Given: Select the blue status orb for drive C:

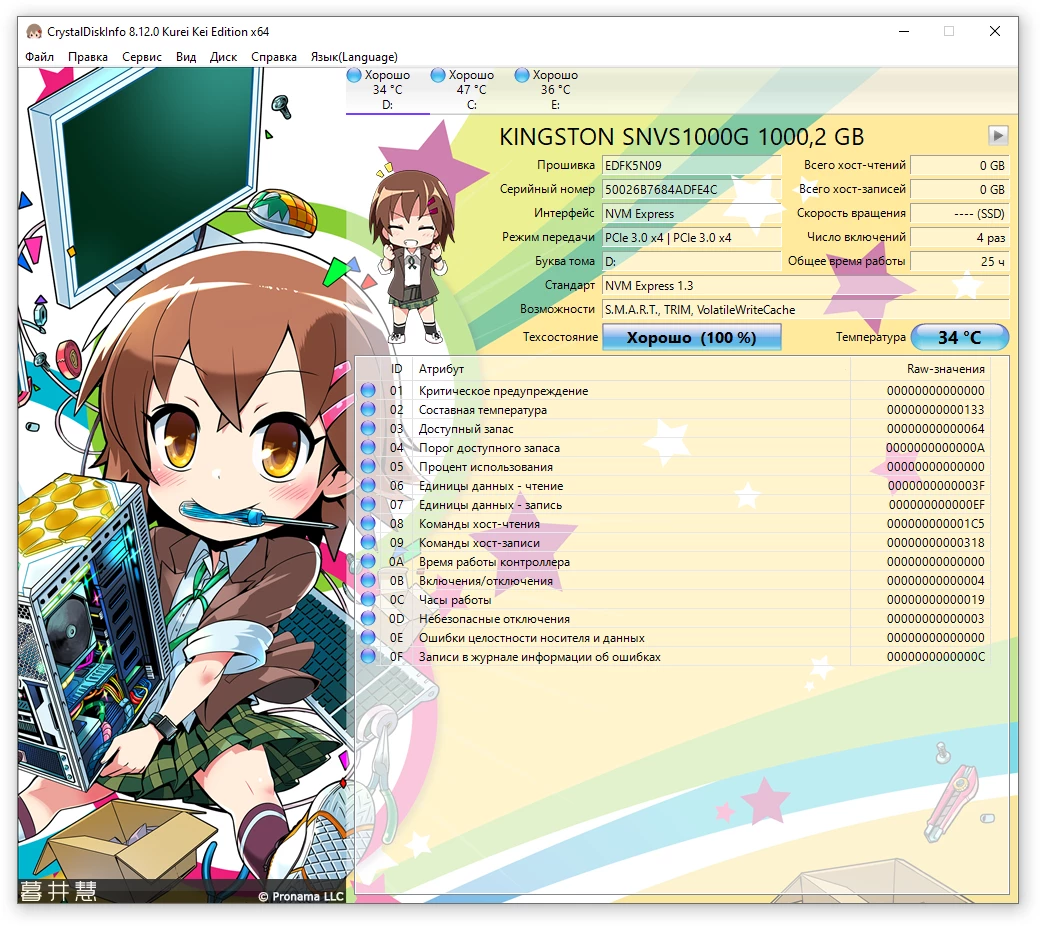Looking at the screenshot, I should (438, 75).
